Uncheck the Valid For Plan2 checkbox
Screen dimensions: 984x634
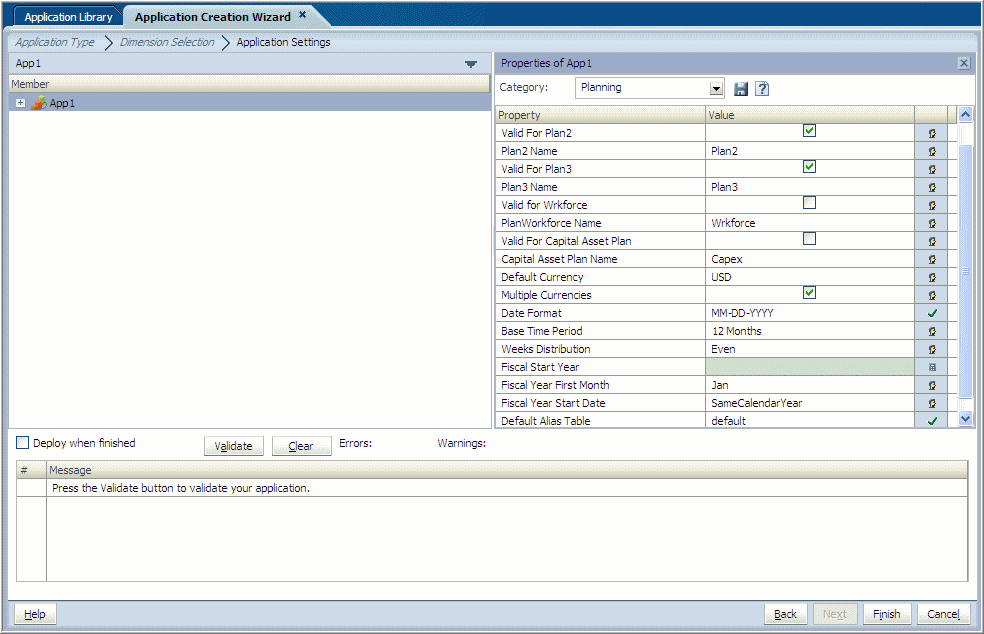(x=810, y=131)
